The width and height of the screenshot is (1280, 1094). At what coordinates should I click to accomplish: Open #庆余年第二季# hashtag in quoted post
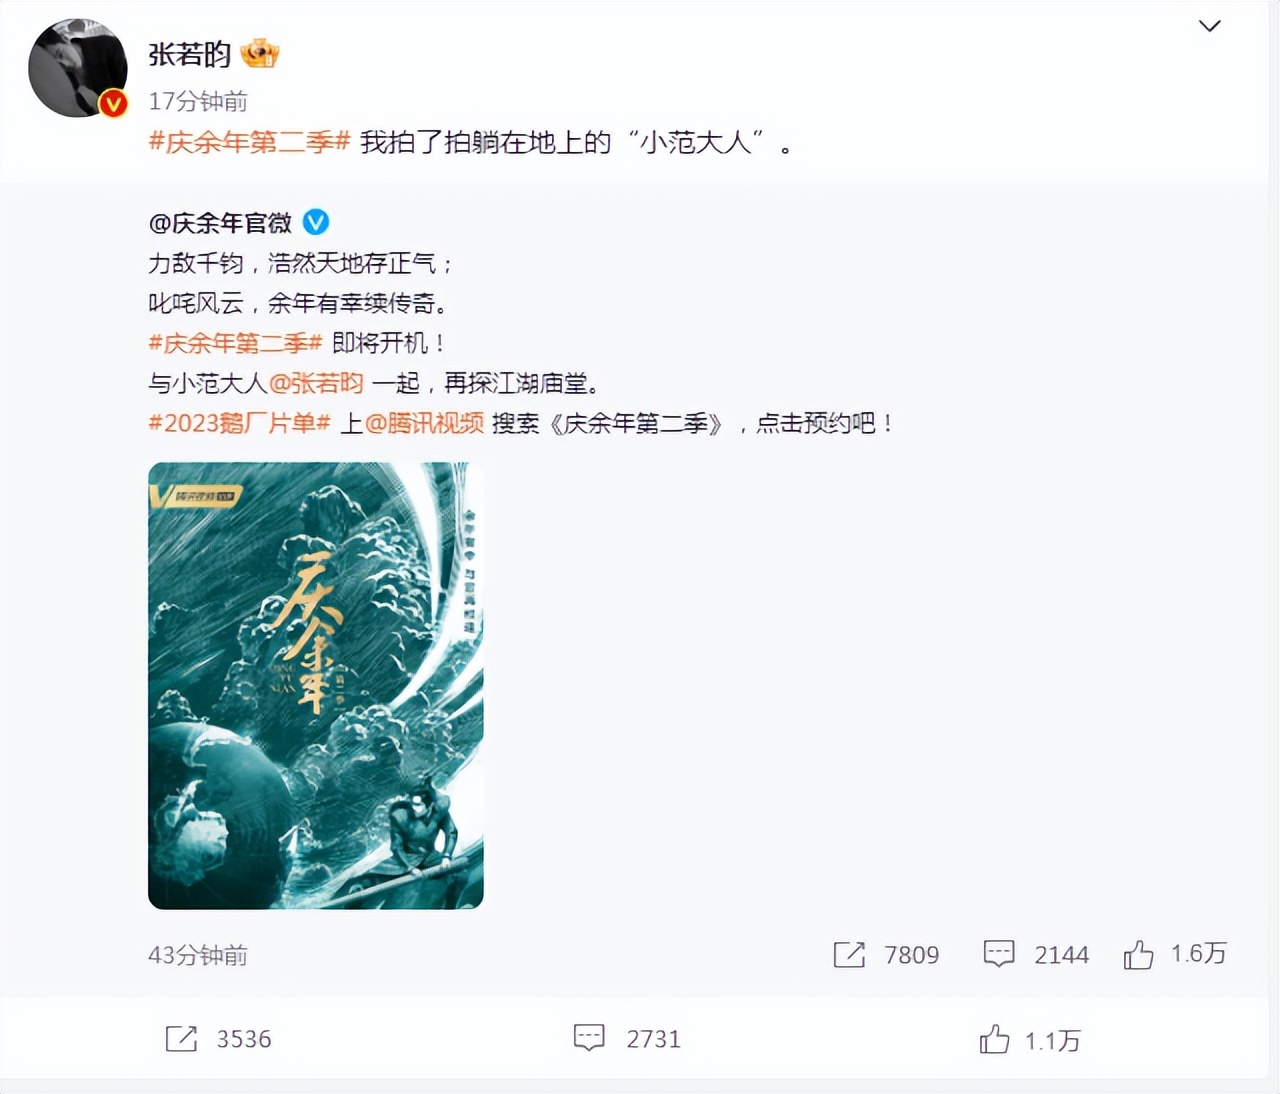pos(235,343)
